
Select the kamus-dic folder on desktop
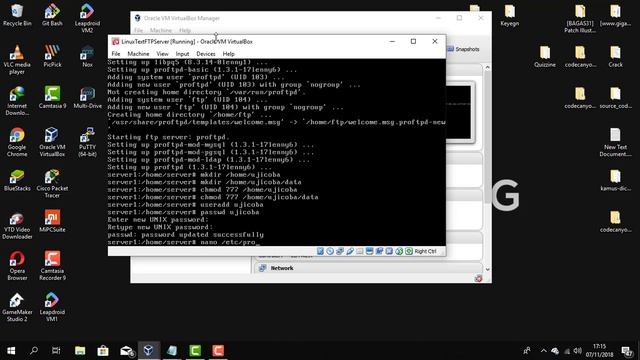(x=616, y=181)
